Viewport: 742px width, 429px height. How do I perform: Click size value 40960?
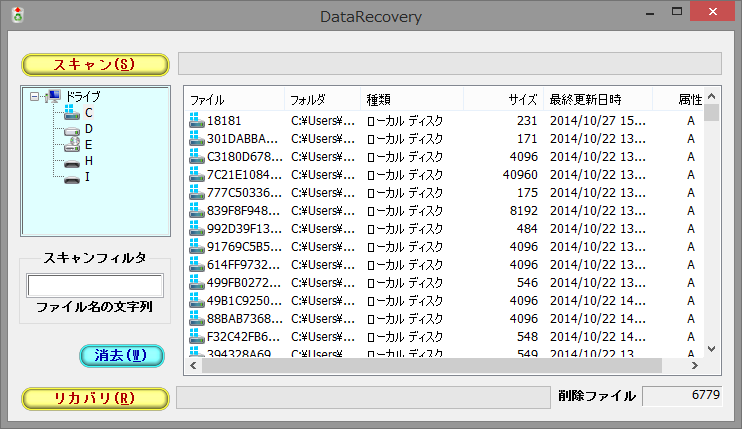coord(520,175)
